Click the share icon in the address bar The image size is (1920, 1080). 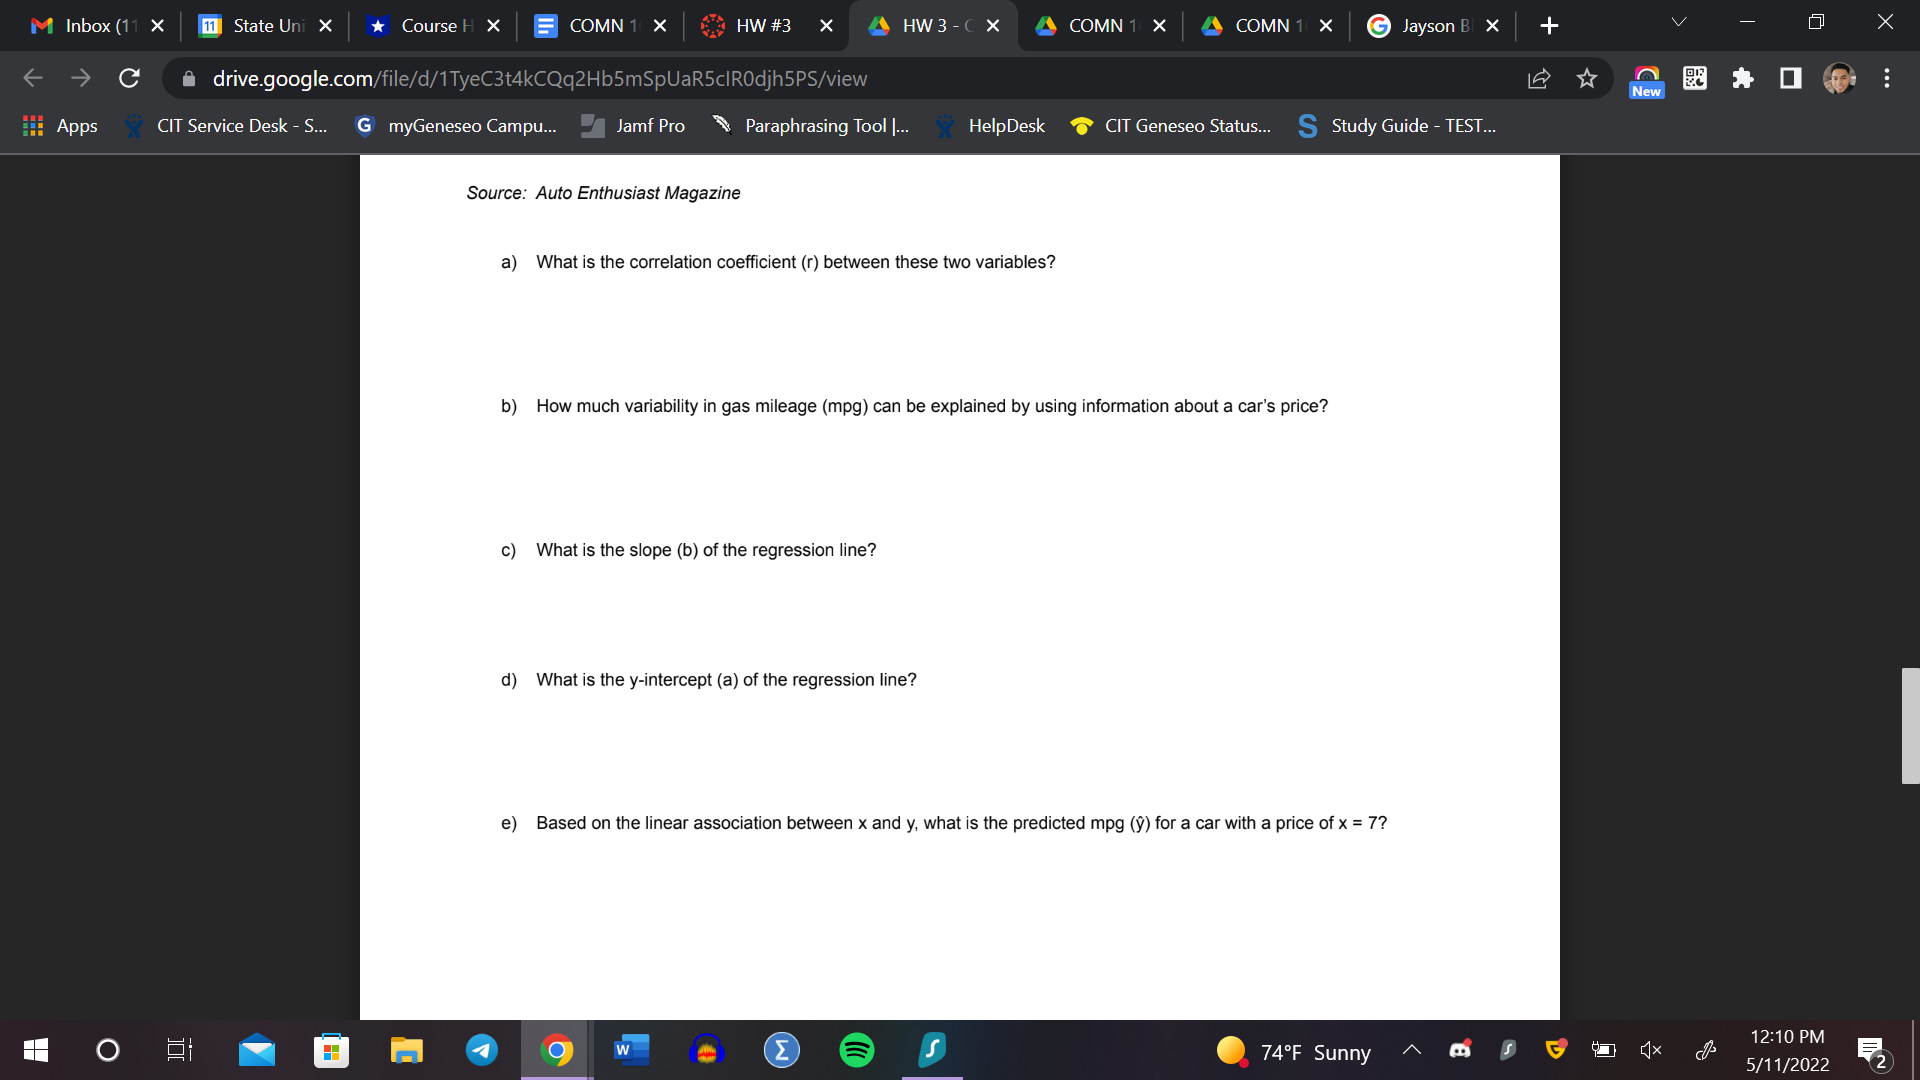tap(1539, 79)
